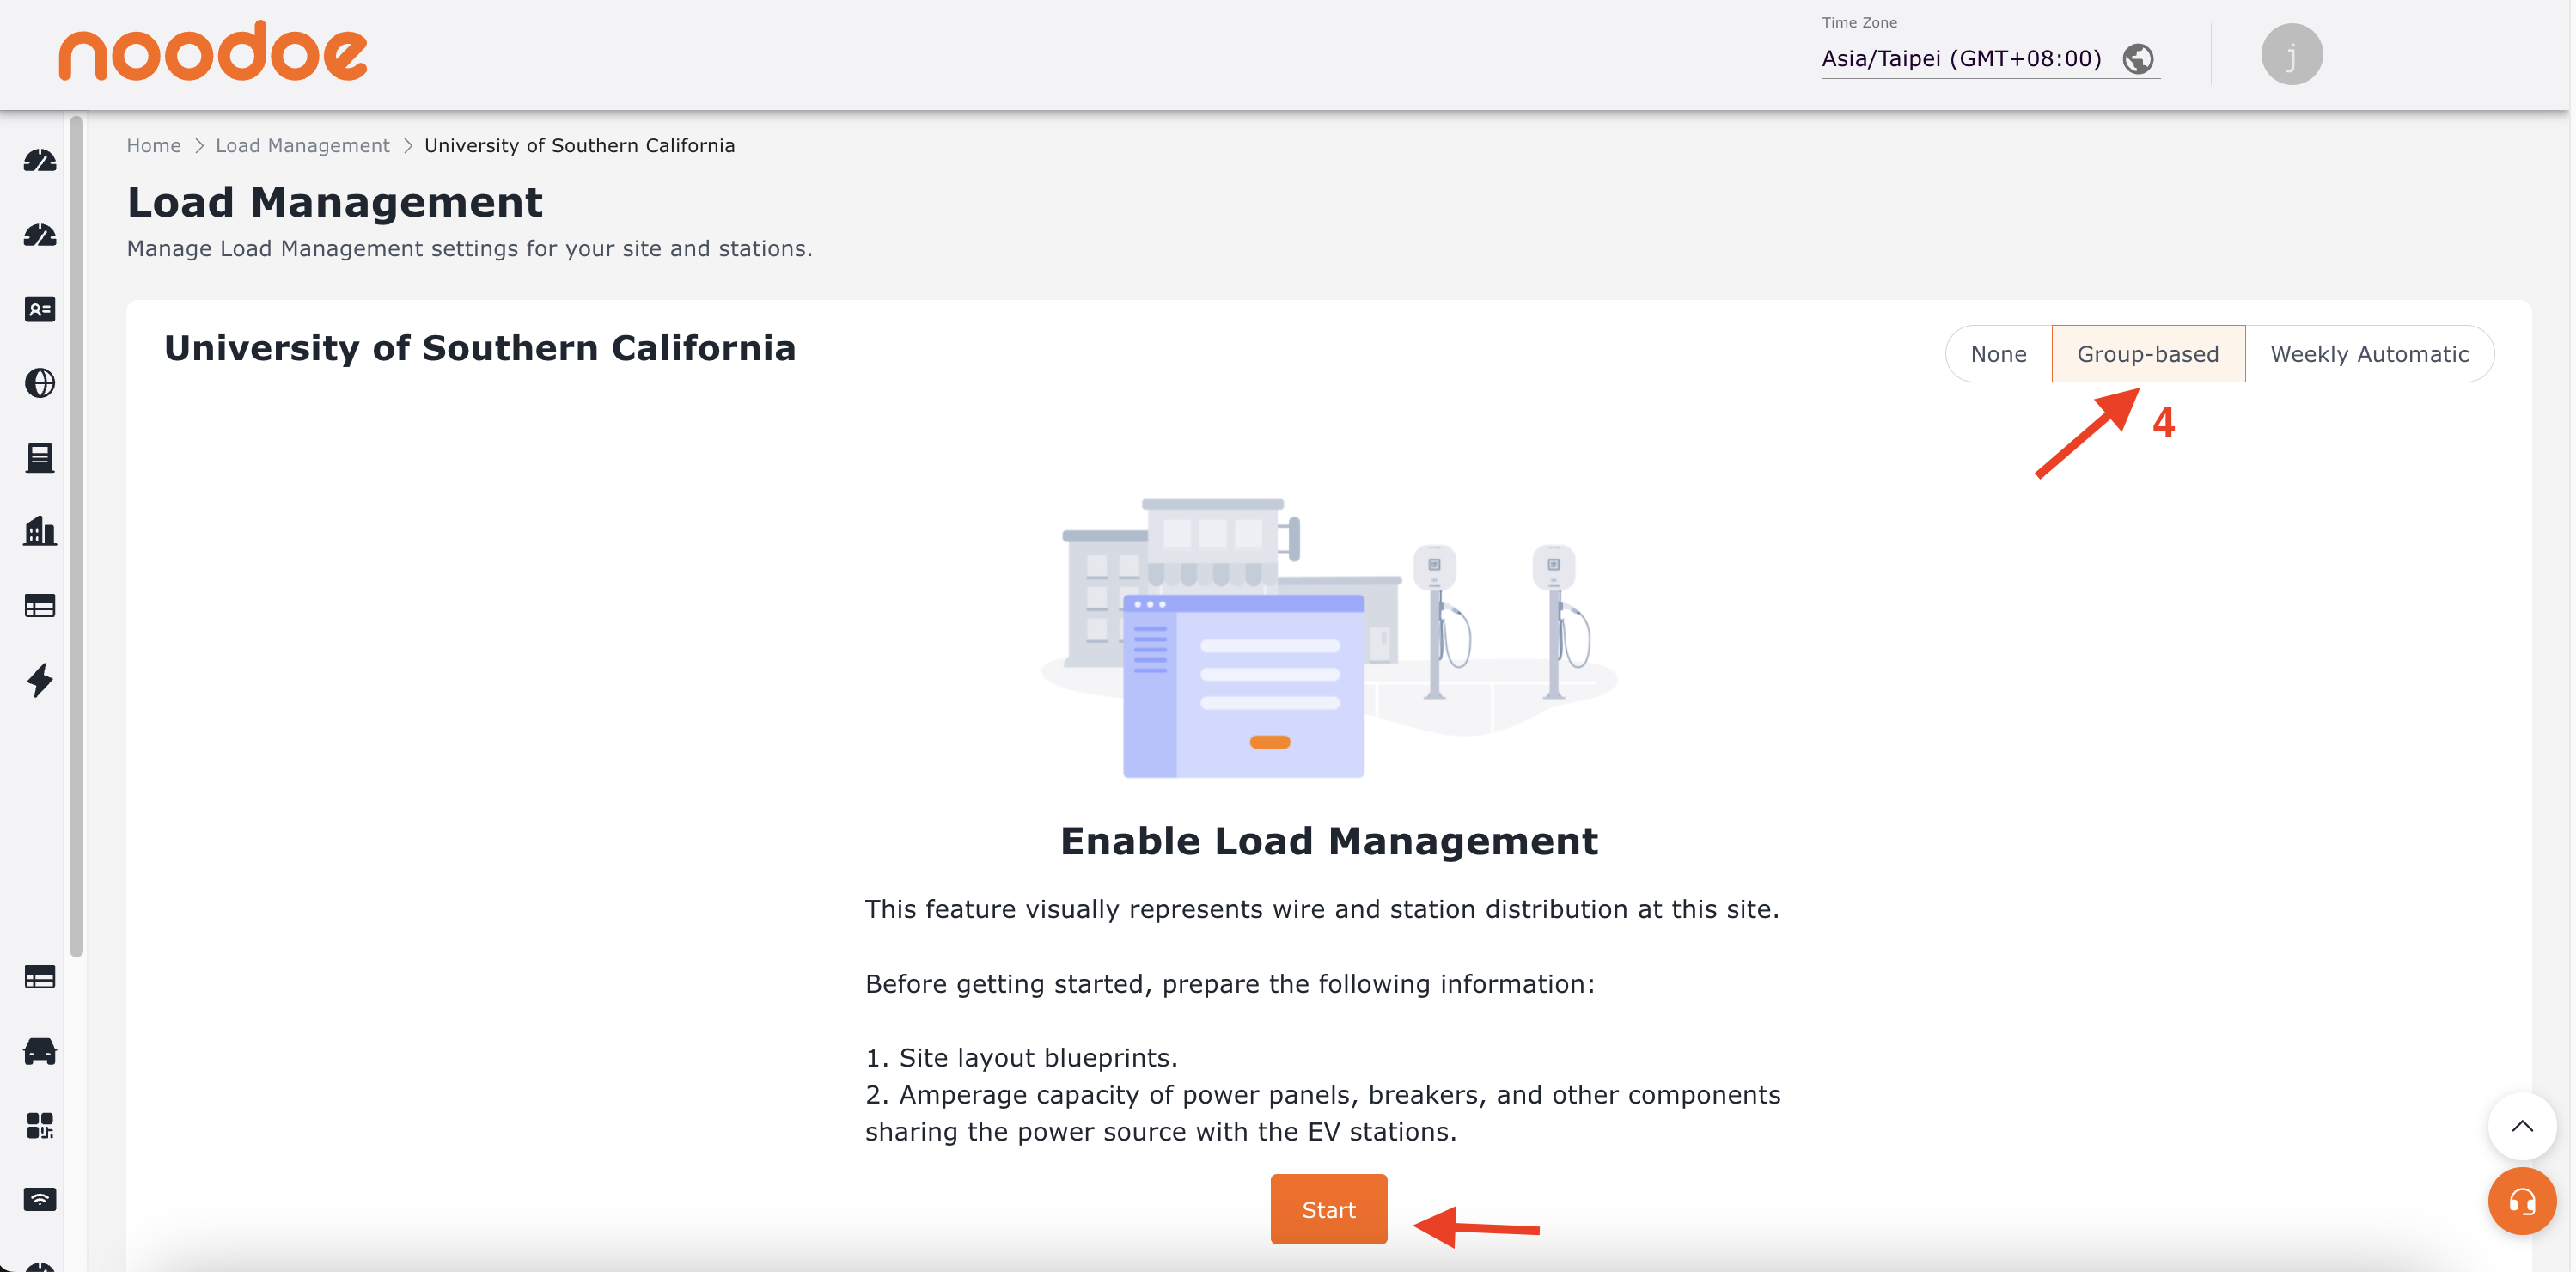Click the scroll-to-top arrow button
This screenshot has height=1272, width=2576.
[x=2521, y=1126]
